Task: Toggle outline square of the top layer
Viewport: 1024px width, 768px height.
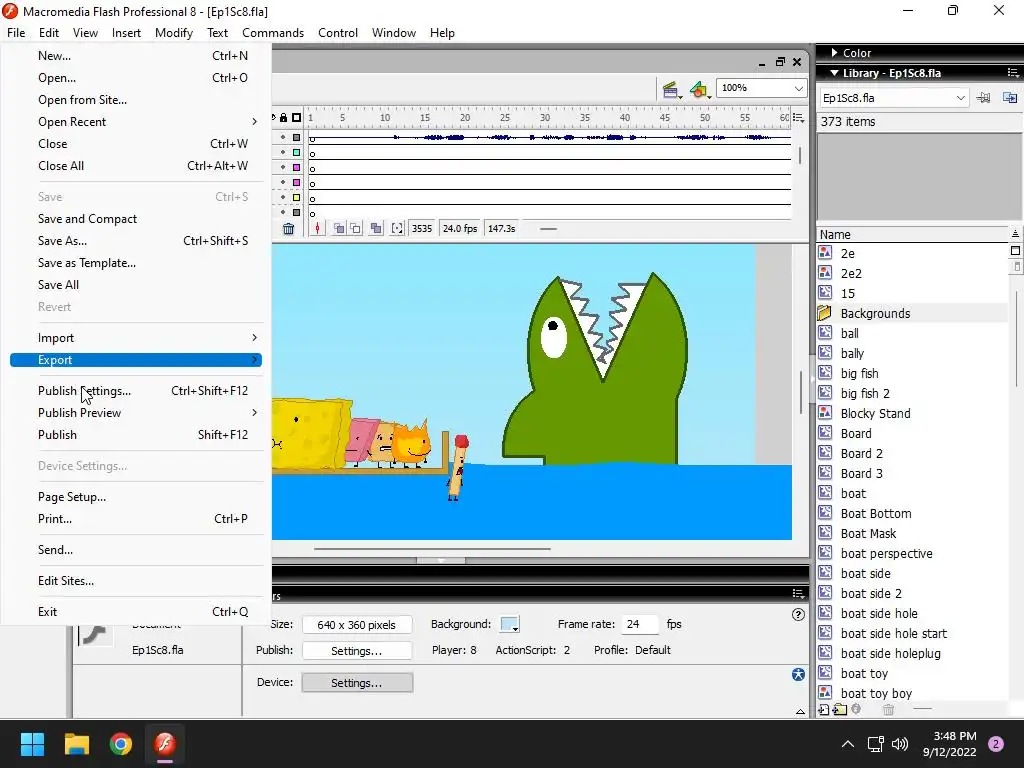Action: [296, 138]
